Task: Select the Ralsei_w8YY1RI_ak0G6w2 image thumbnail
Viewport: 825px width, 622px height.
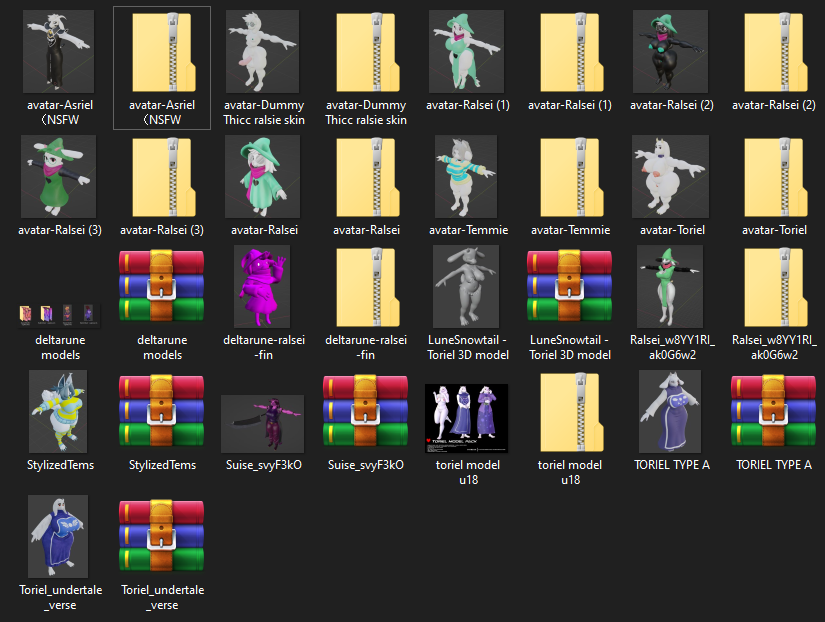Action: pos(670,286)
